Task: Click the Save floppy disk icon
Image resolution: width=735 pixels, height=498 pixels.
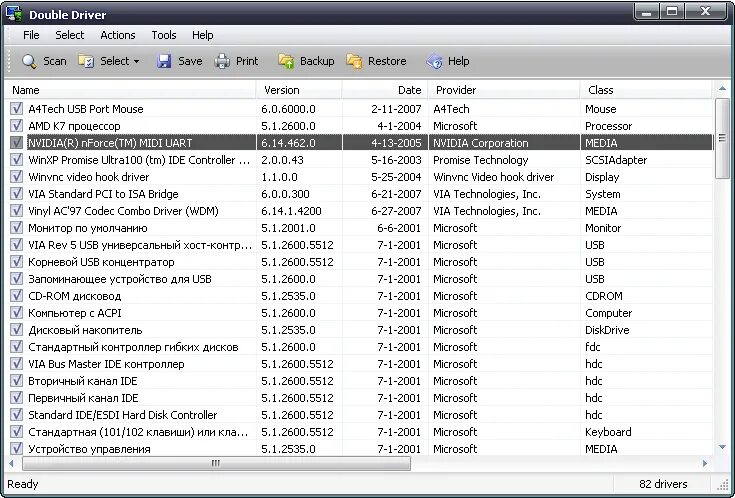Action: 164,61
